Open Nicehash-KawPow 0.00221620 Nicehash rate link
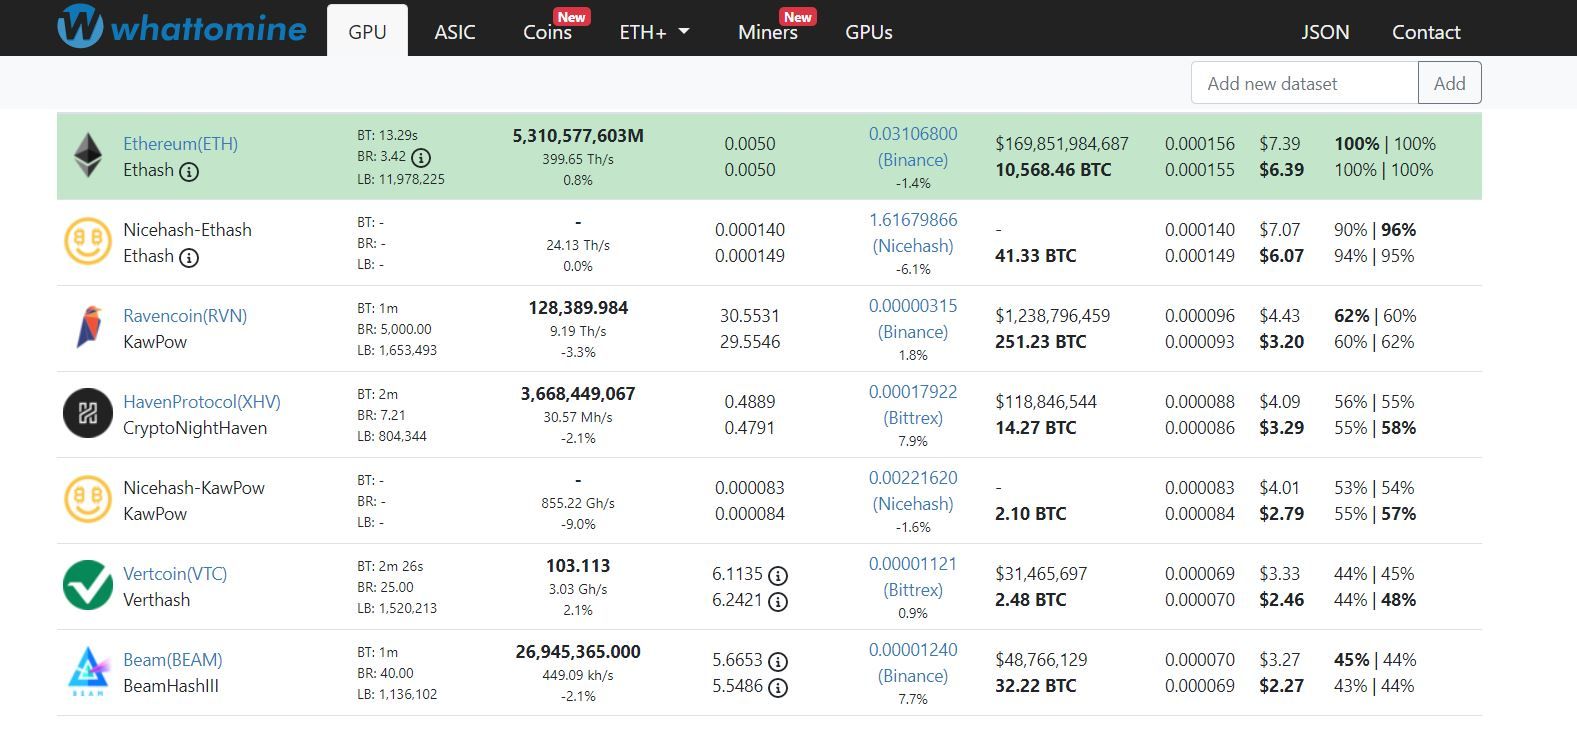Screen dimensions: 1577x729 pyautogui.click(x=913, y=490)
